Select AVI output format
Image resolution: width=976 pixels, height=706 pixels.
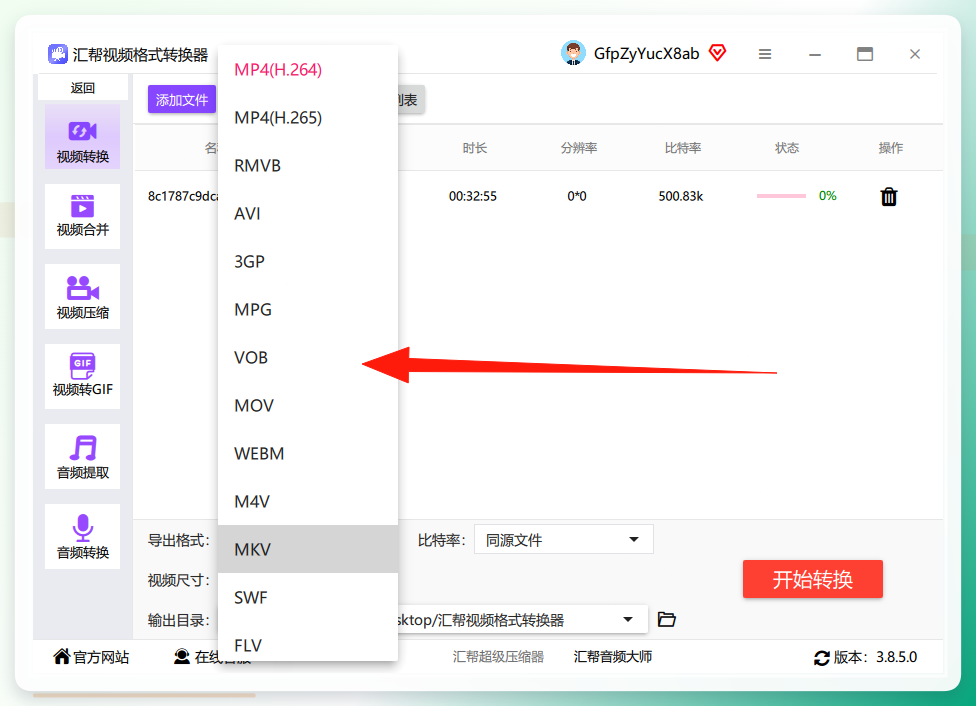tap(308, 214)
